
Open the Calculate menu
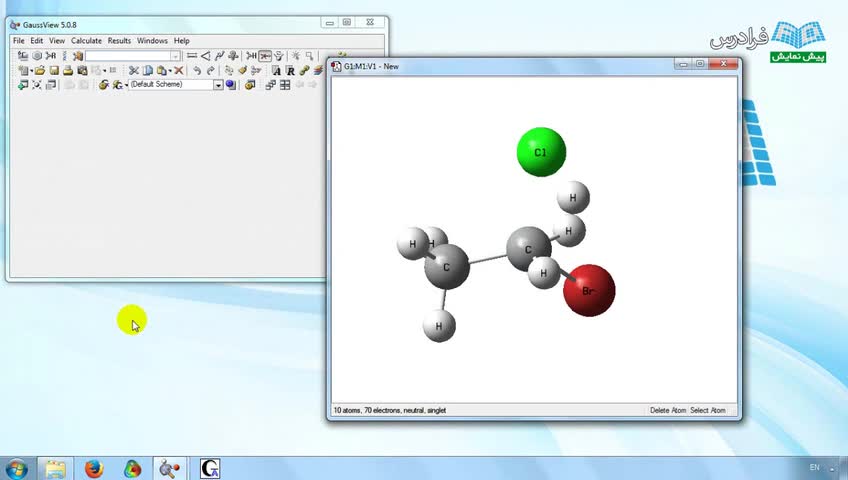pos(86,41)
